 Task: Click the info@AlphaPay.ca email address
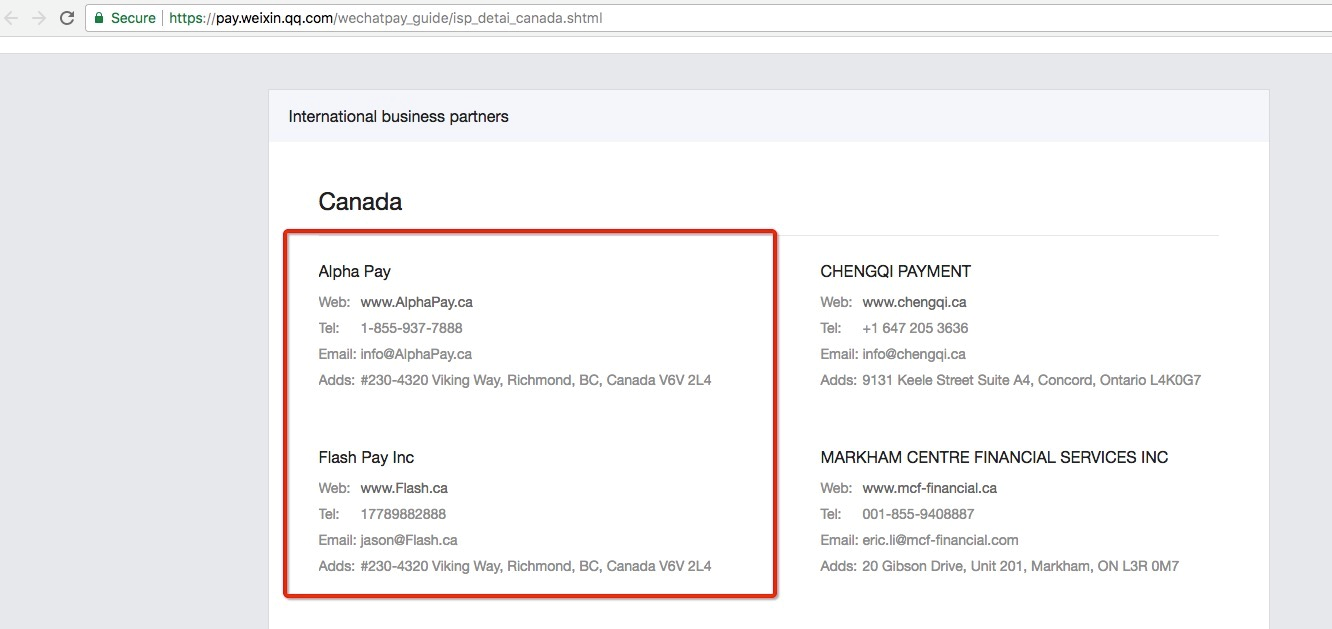(x=416, y=354)
